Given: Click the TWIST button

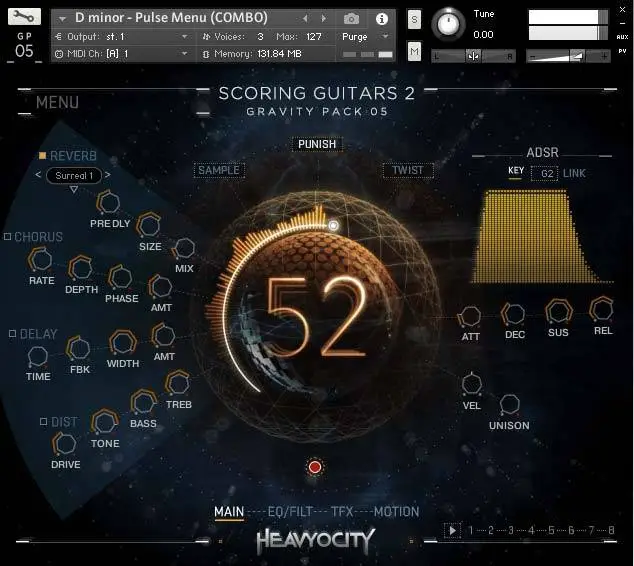Looking at the screenshot, I should coord(408,170).
